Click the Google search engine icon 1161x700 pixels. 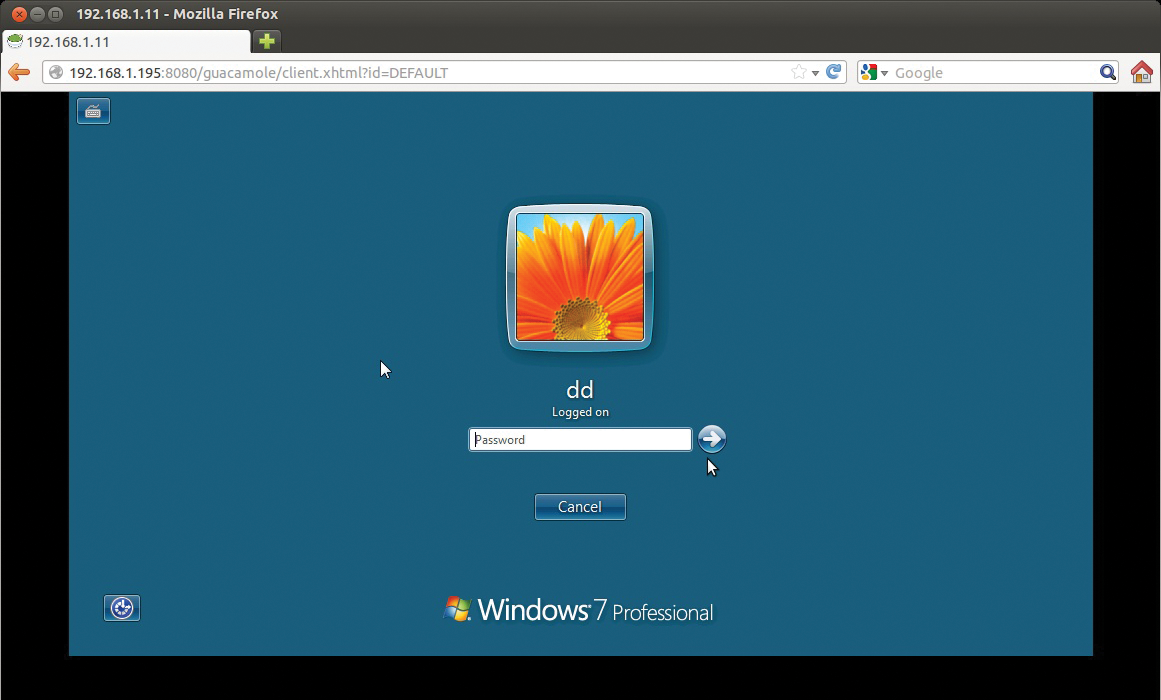pos(869,72)
